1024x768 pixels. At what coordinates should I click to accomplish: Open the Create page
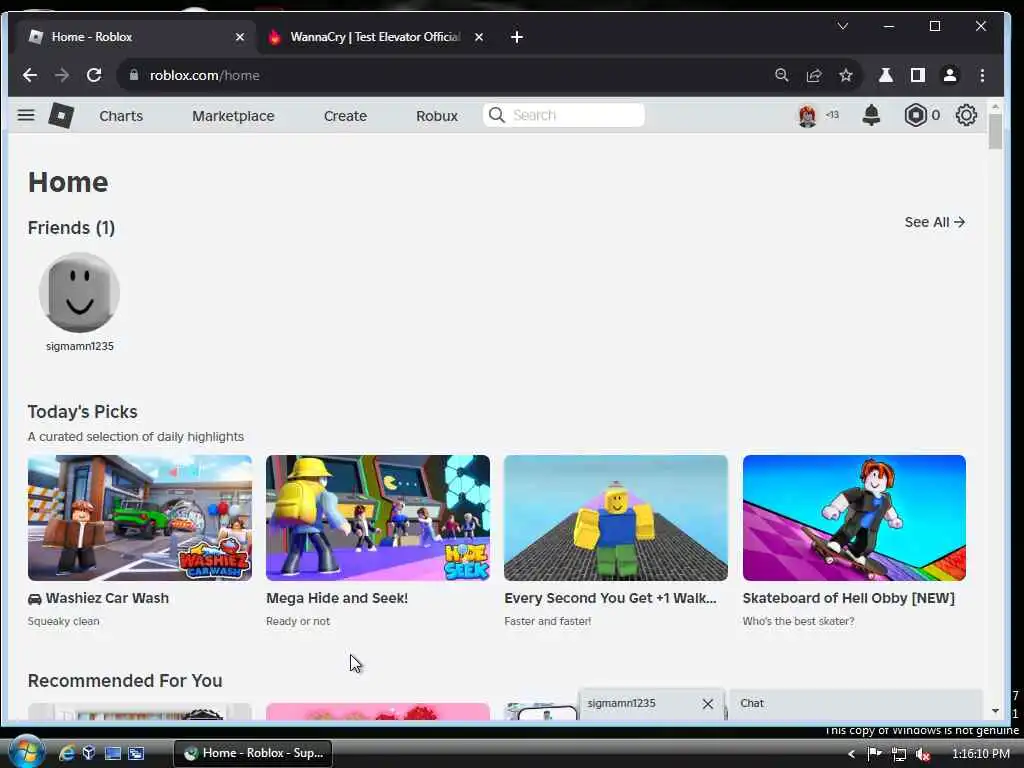coord(345,116)
